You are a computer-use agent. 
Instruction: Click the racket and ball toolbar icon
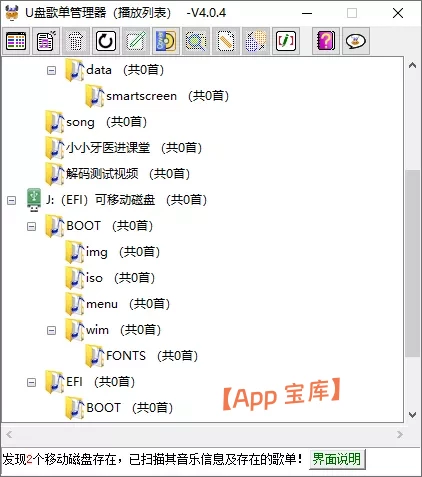pos(256,41)
